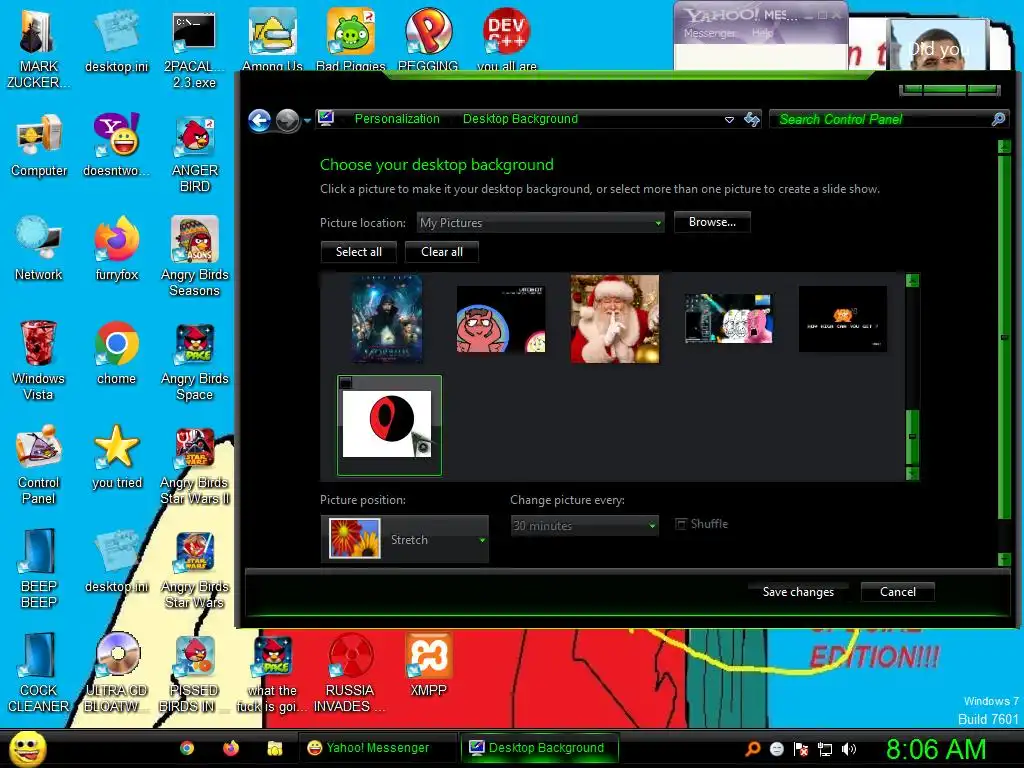Click the window's scroll-down arrow
1024x768 pixels.
[x=1004, y=558]
